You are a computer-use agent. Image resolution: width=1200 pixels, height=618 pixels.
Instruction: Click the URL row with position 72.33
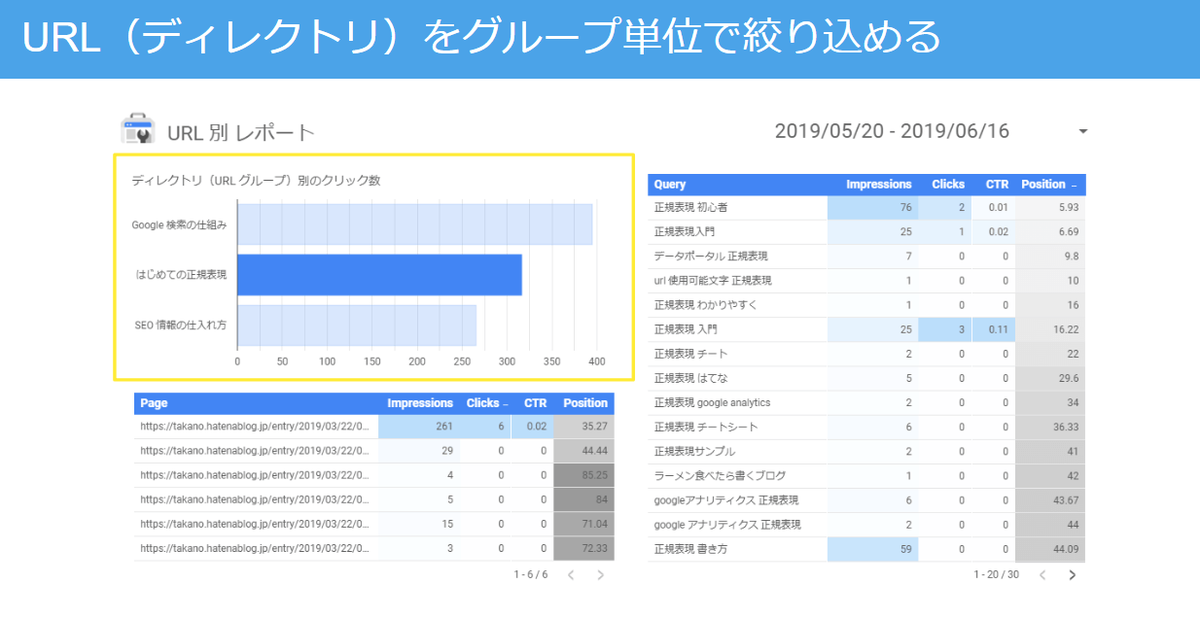[x=374, y=548]
